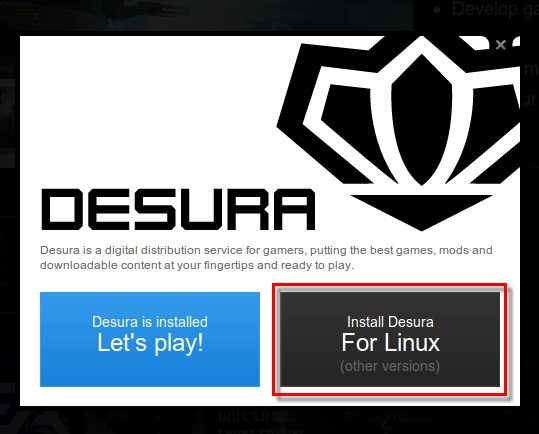This screenshot has height=434, width=539.
Task: Close the Desura install dialog
Action: [x=500, y=45]
